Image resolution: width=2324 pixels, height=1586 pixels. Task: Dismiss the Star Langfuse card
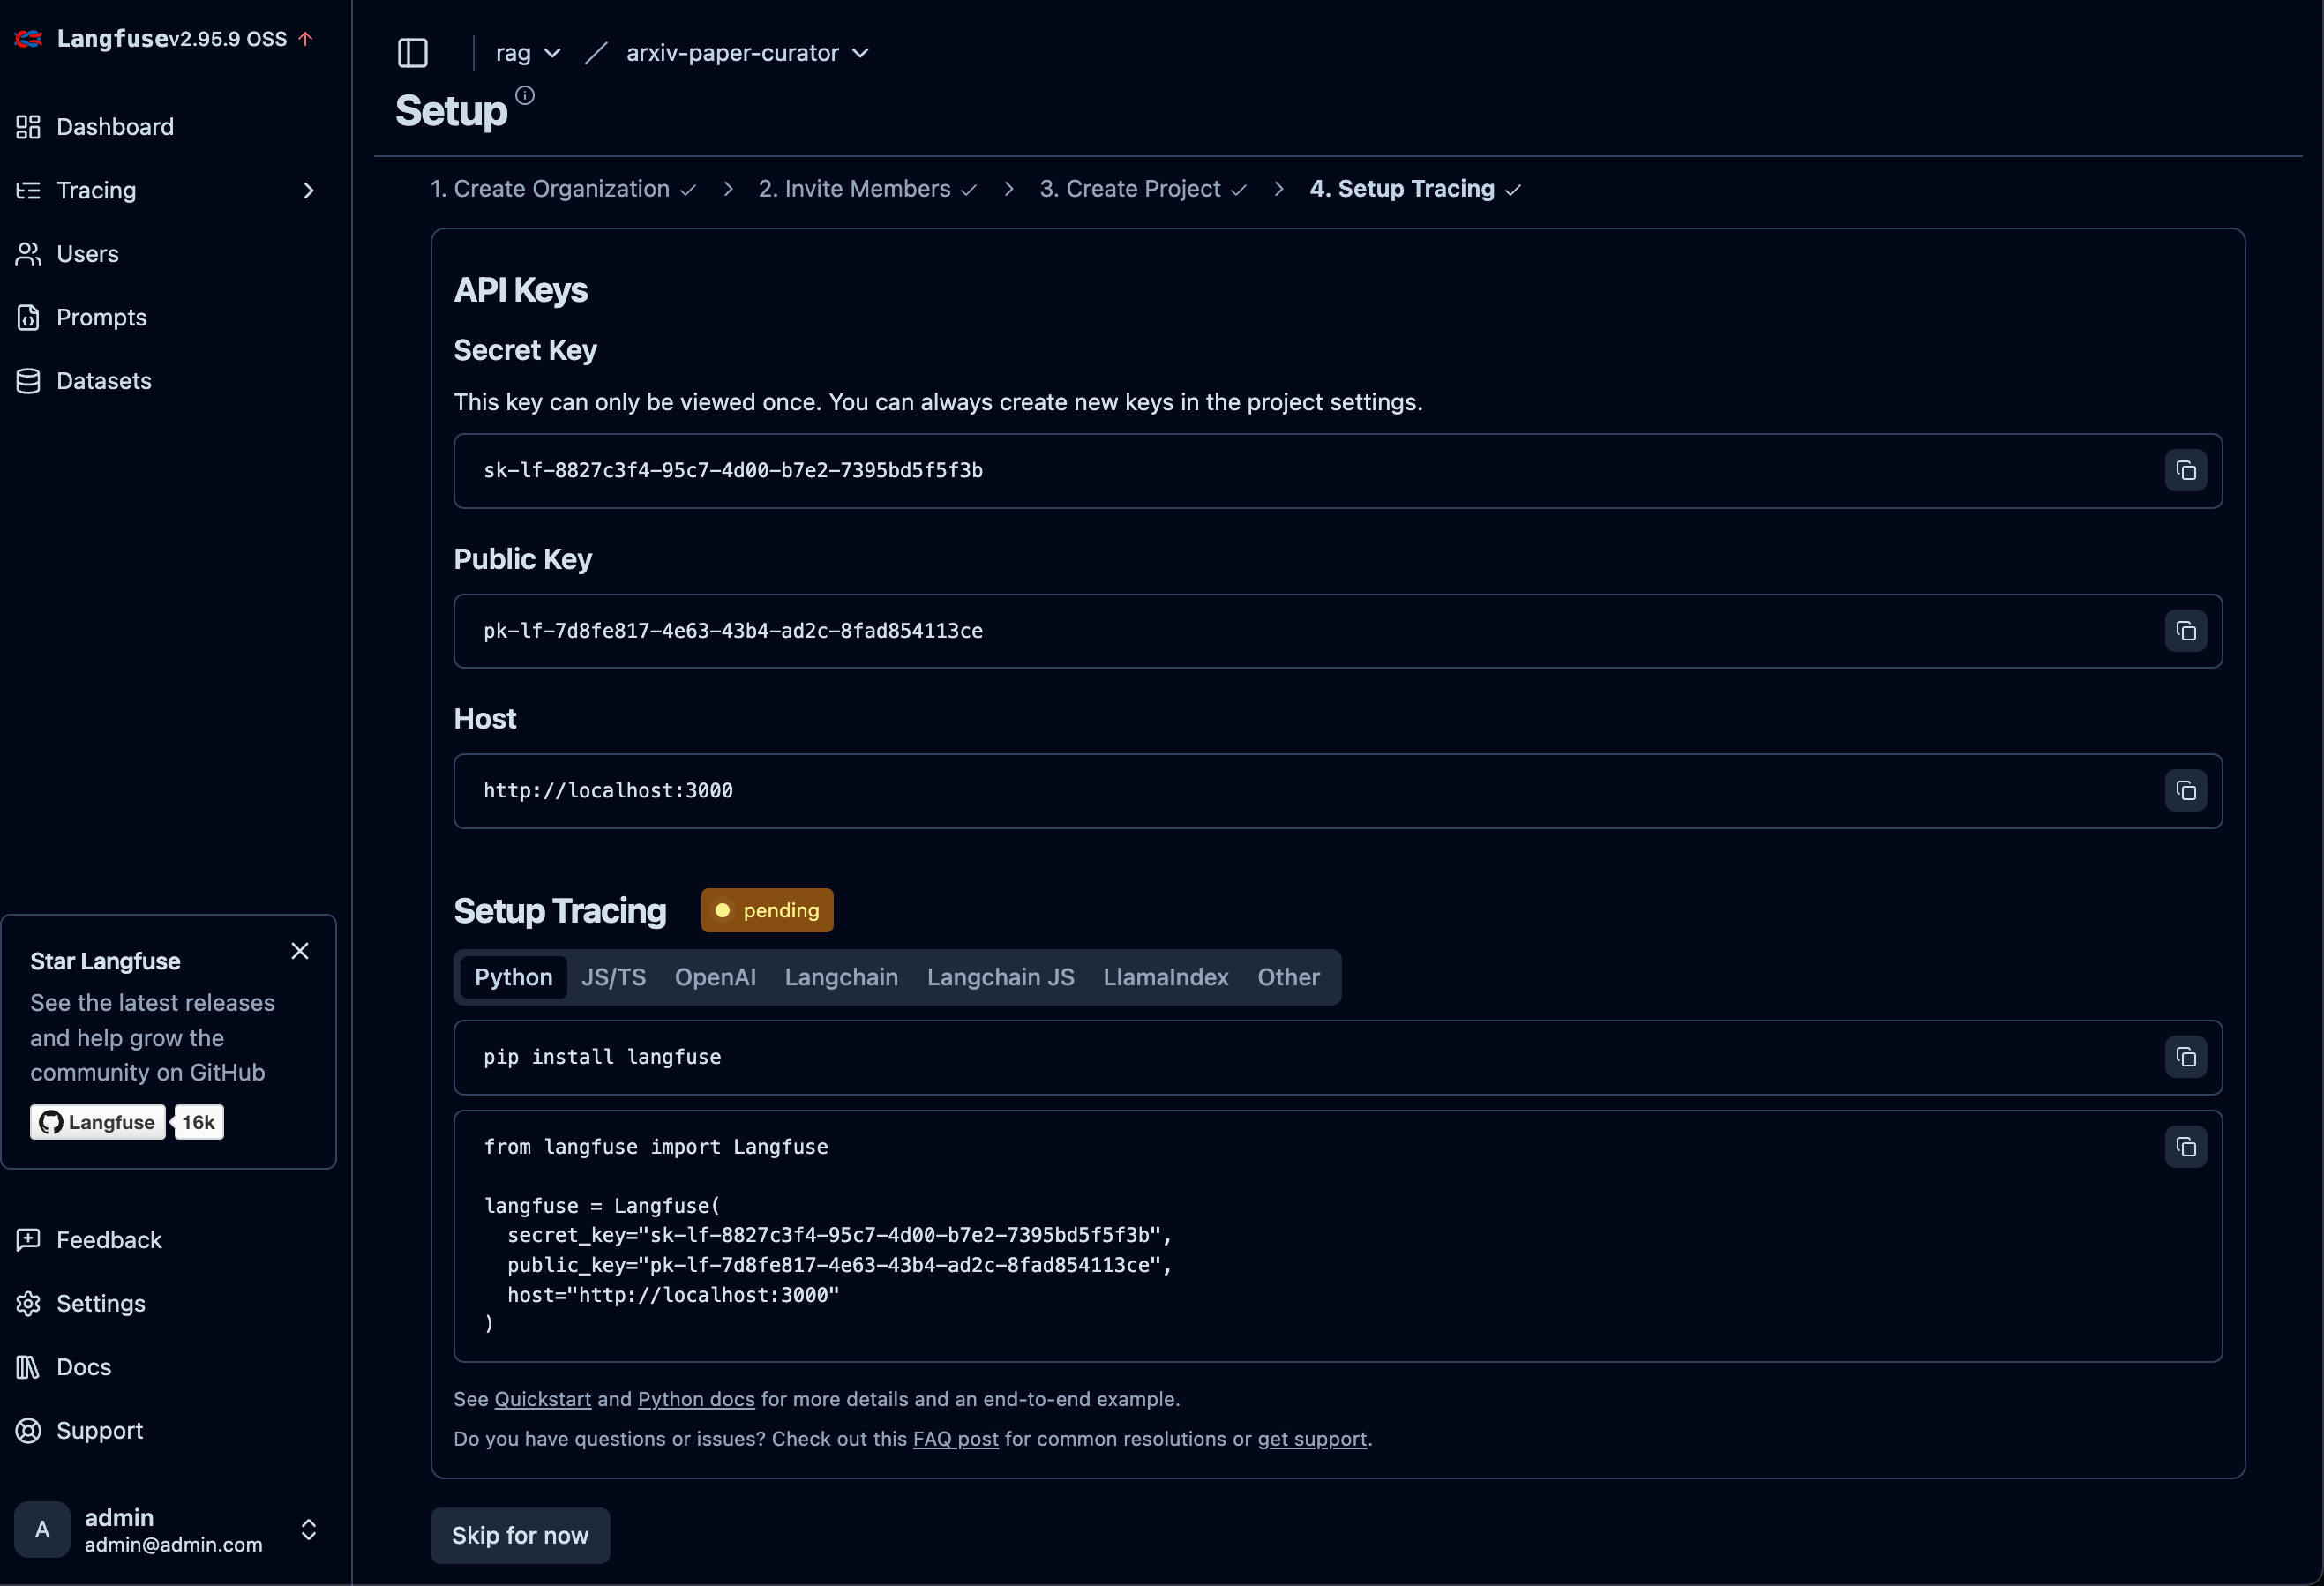(299, 951)
